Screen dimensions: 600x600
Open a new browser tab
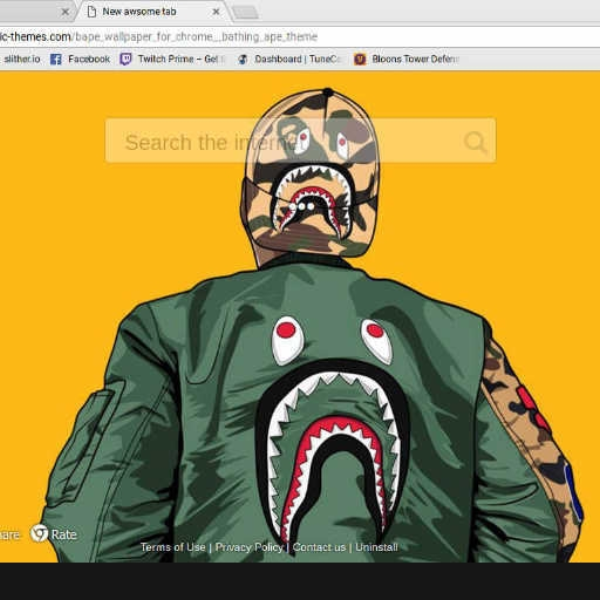pos(245,12)
